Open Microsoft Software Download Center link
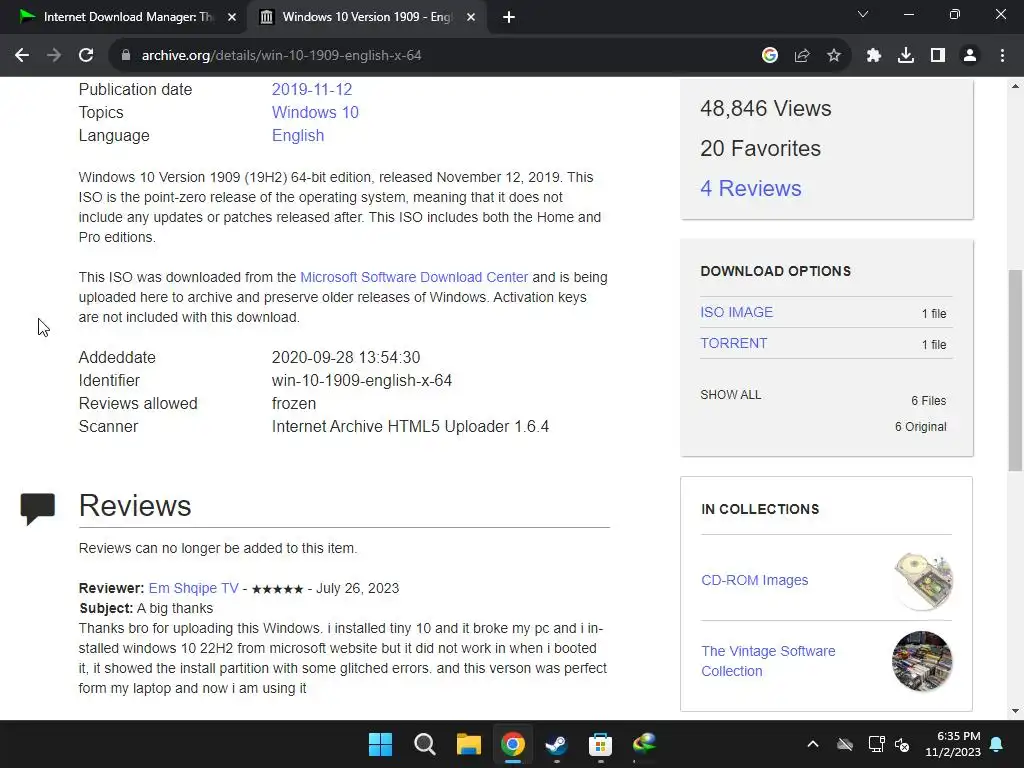Image resolution: width=1024 pixels, height=768 pixels. tap(414, 277)
